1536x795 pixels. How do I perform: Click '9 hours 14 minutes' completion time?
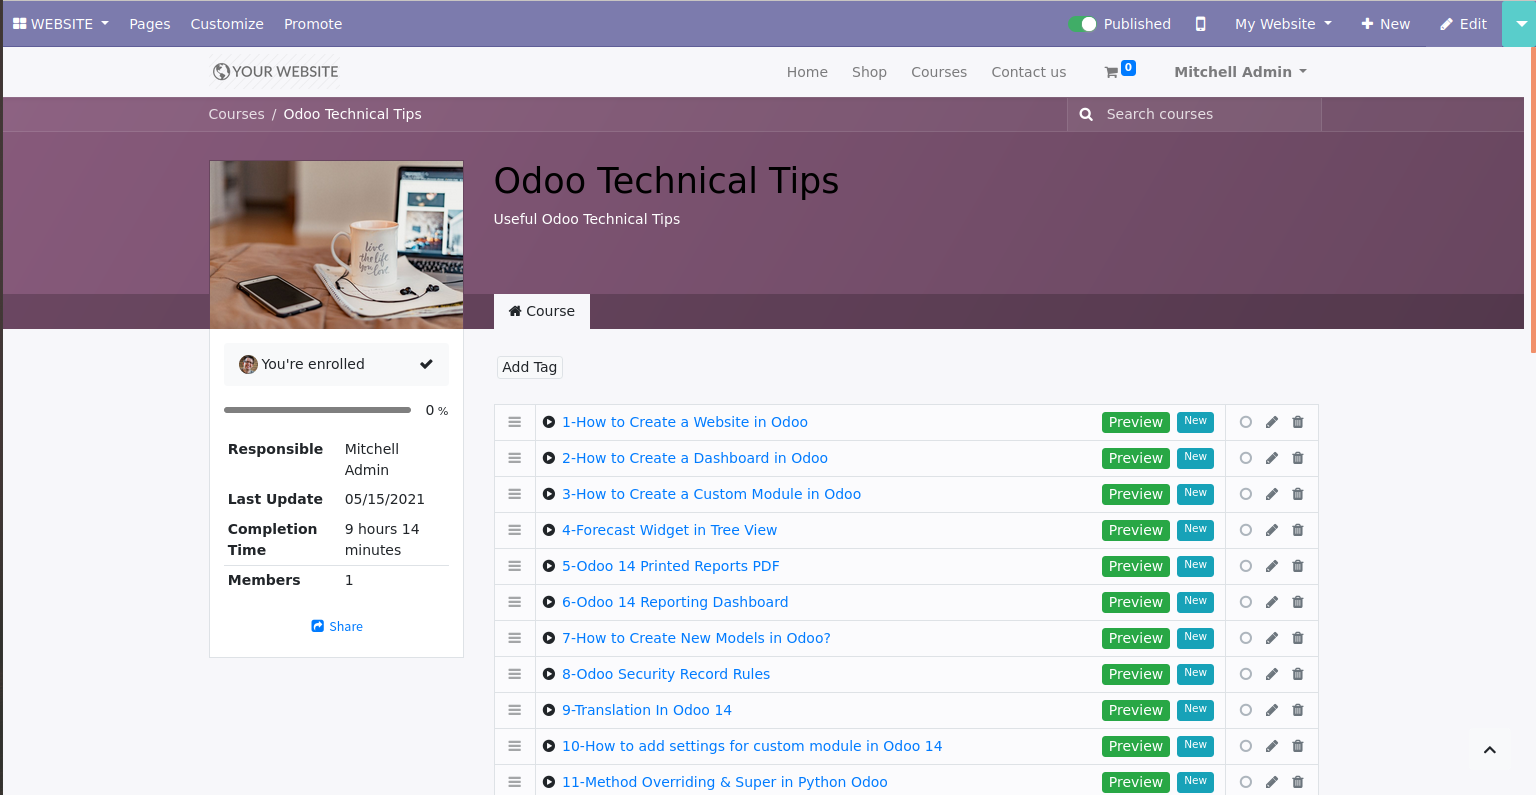[x=382, y=539]
